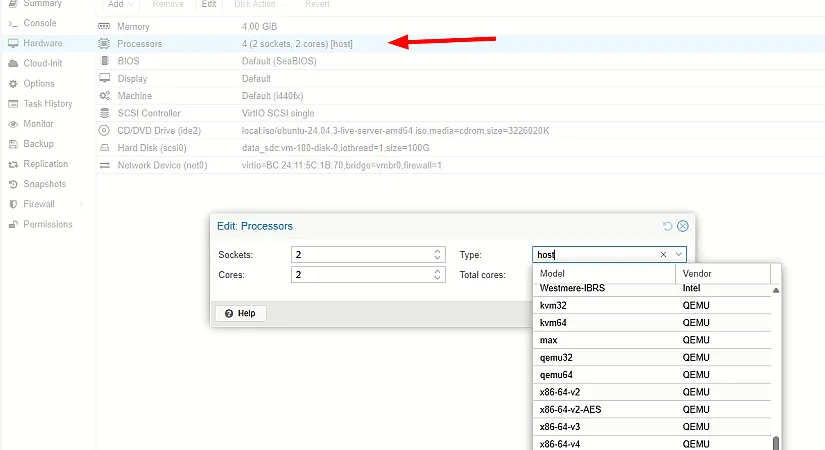Viewport: 825px width, 450px height.
Task: Open the Replication section
Action: (x=45, y=164)
